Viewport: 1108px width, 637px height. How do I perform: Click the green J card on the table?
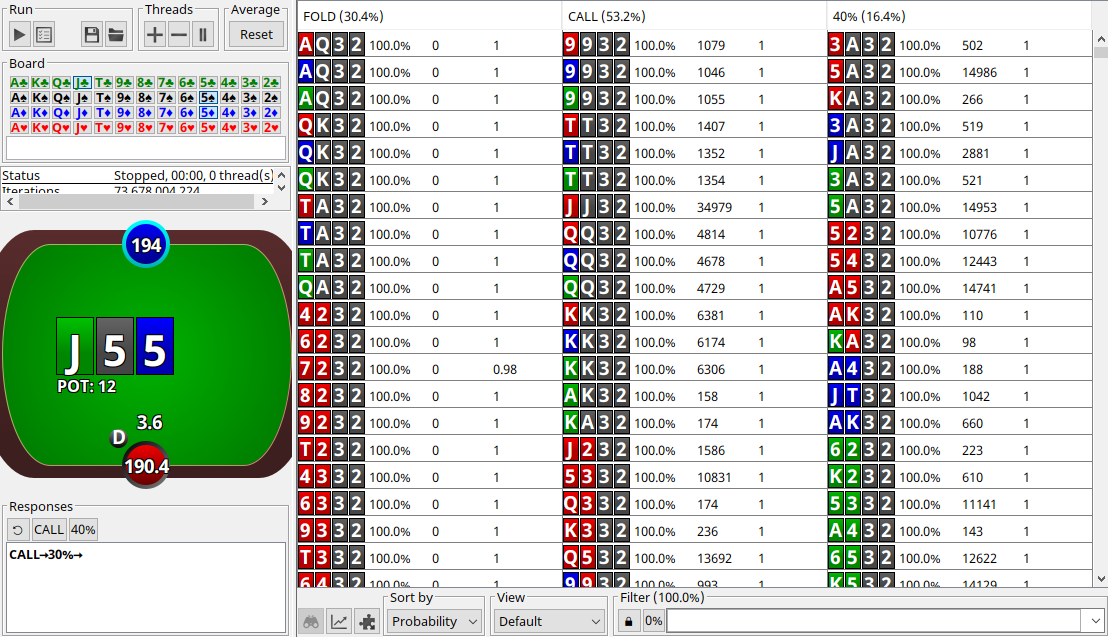click(75, 346)
